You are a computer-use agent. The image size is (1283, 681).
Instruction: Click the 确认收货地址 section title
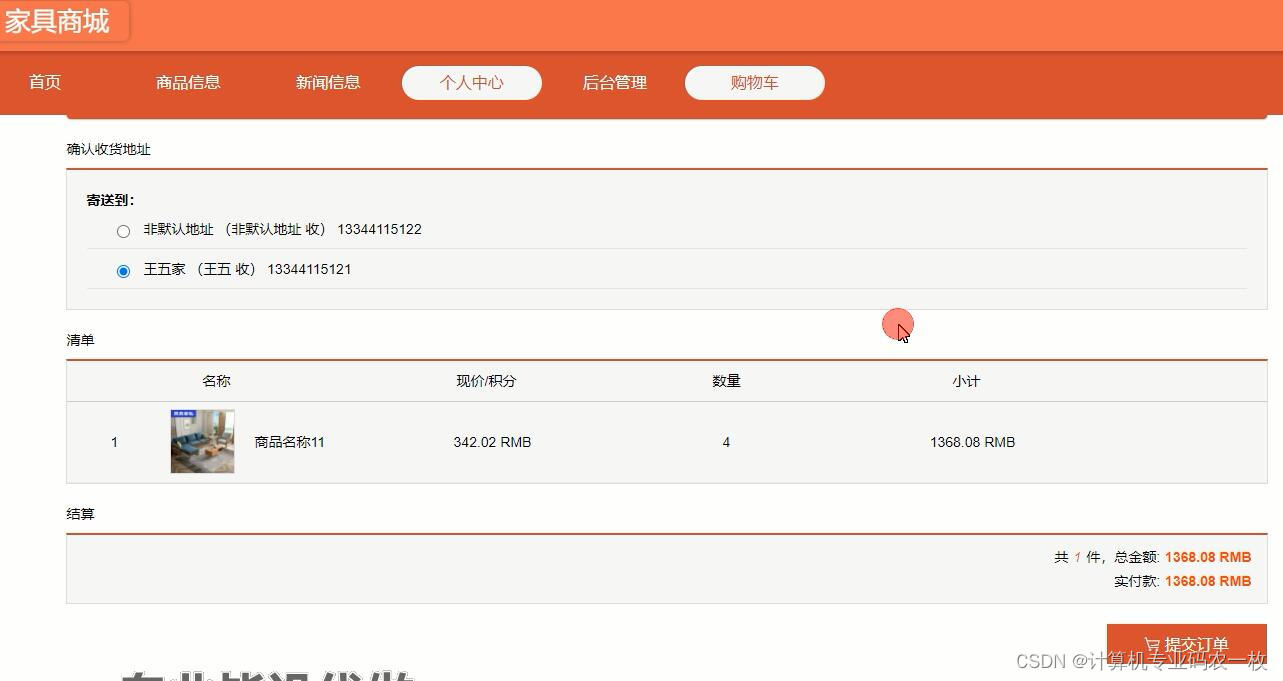coord(107,149)
